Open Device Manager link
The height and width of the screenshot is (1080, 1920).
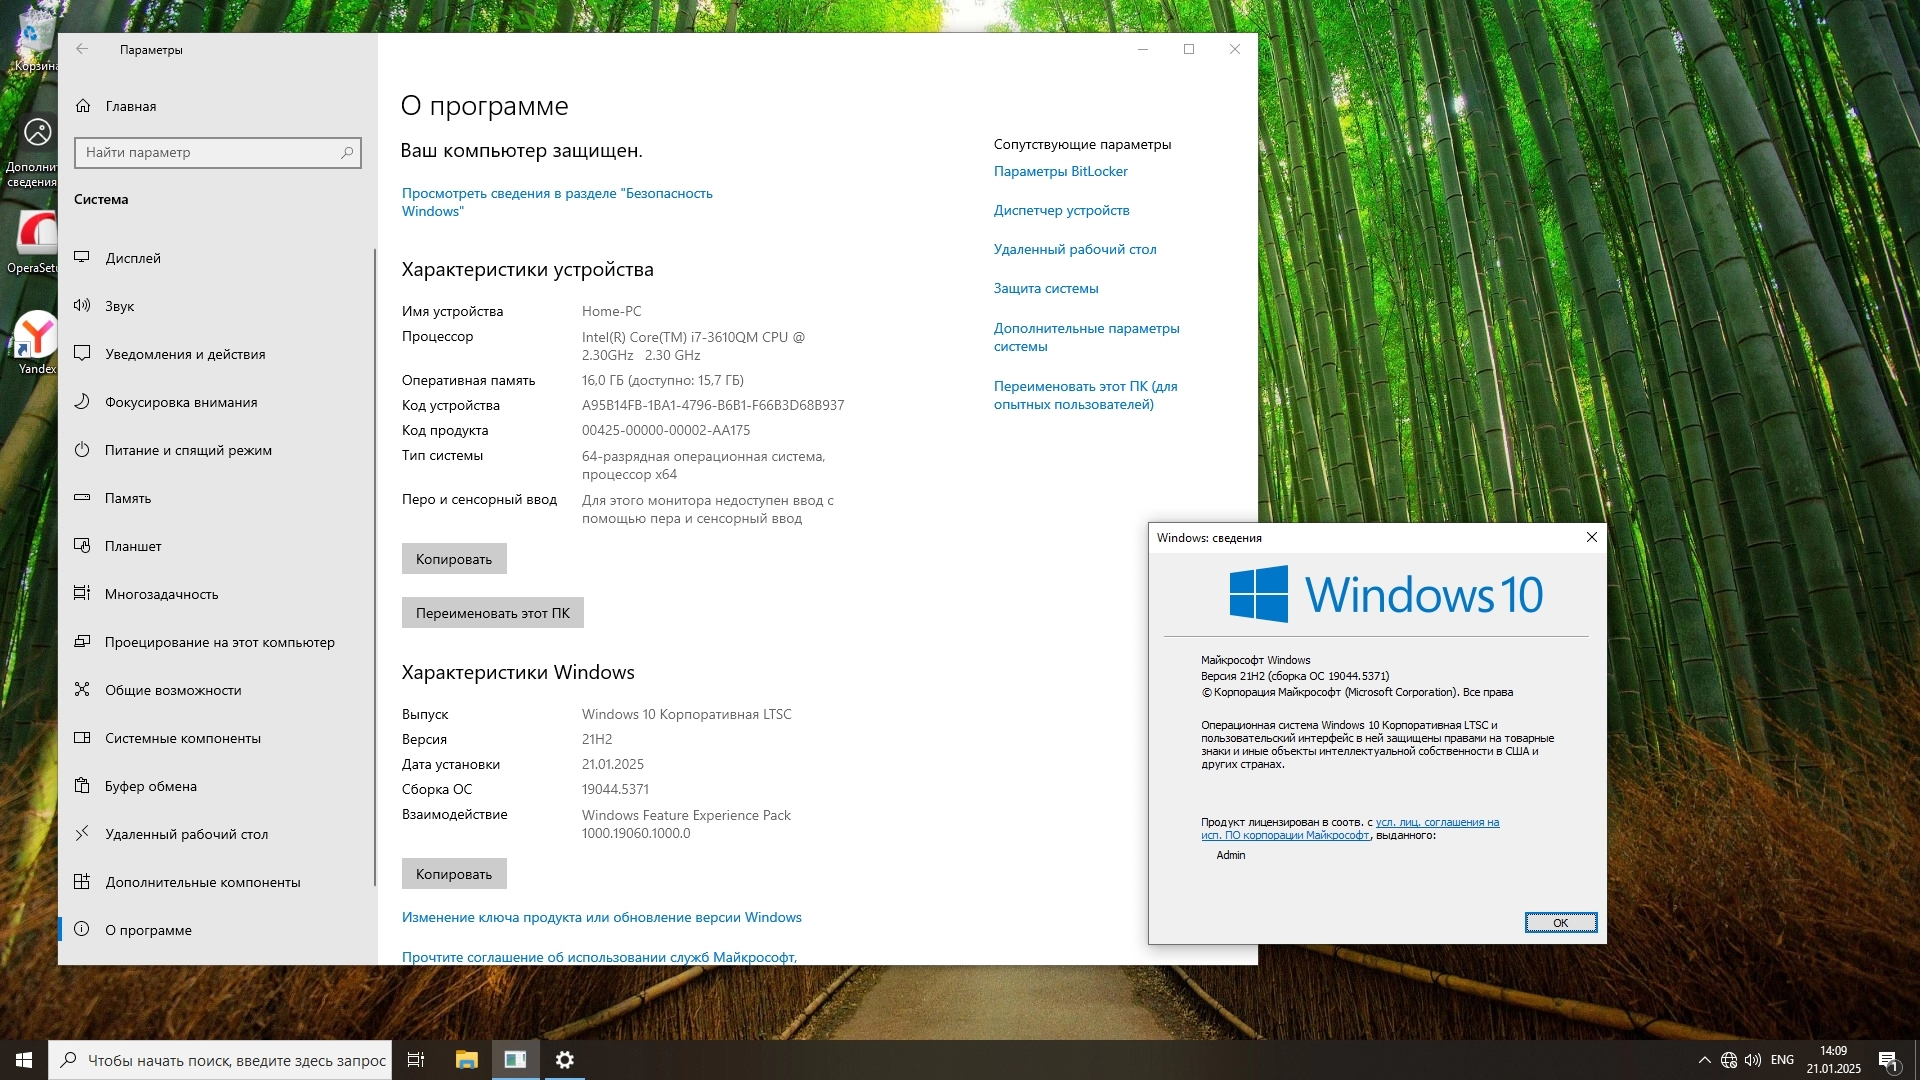click(x=1061, y=210)
